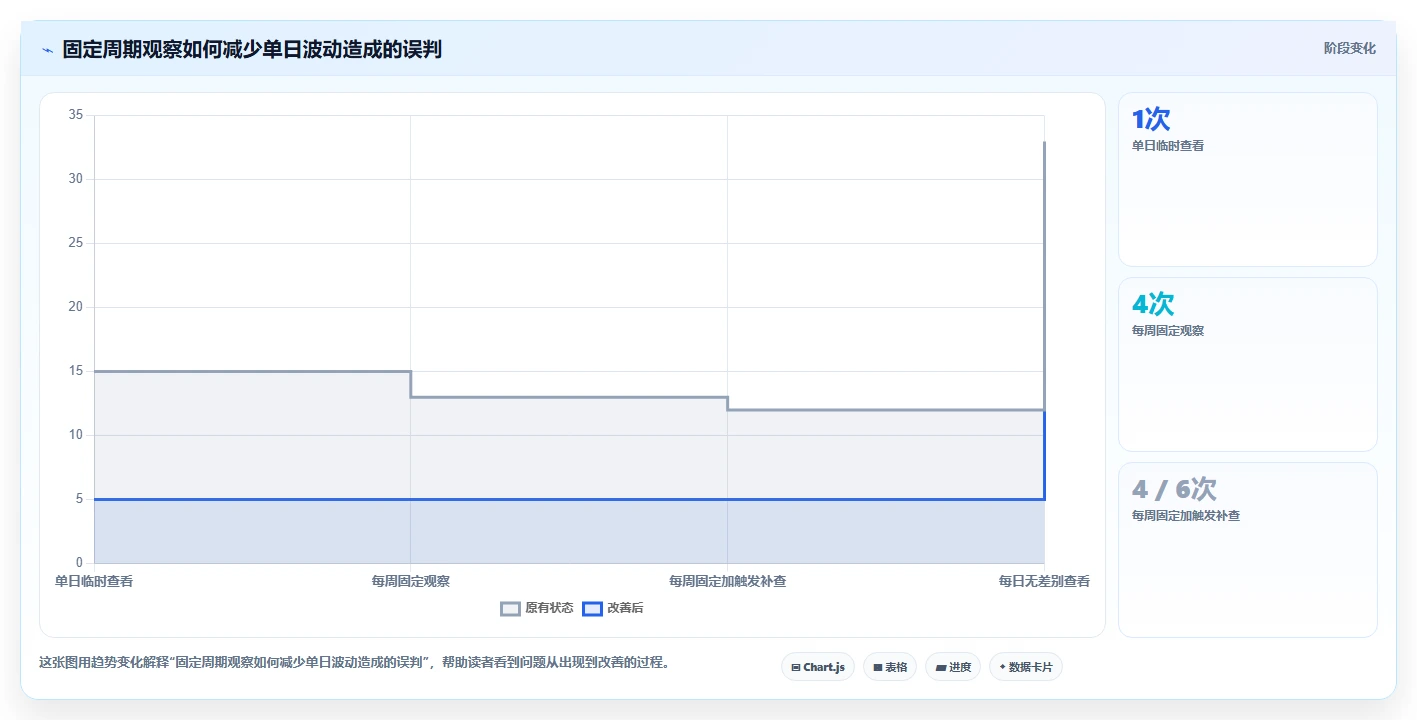Click the card caption 每周固定观察
The height and width of the screenshot is (720, 1417).
coord(1168,331)
